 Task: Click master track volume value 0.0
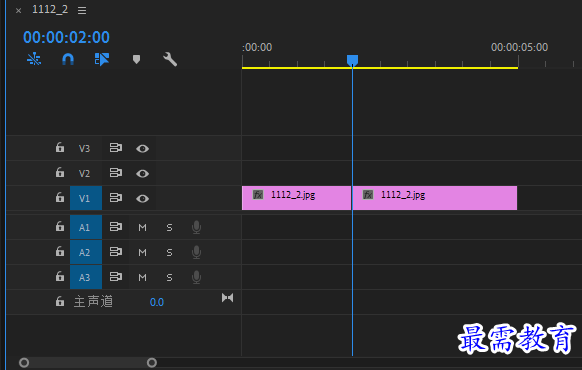point(157,302)
